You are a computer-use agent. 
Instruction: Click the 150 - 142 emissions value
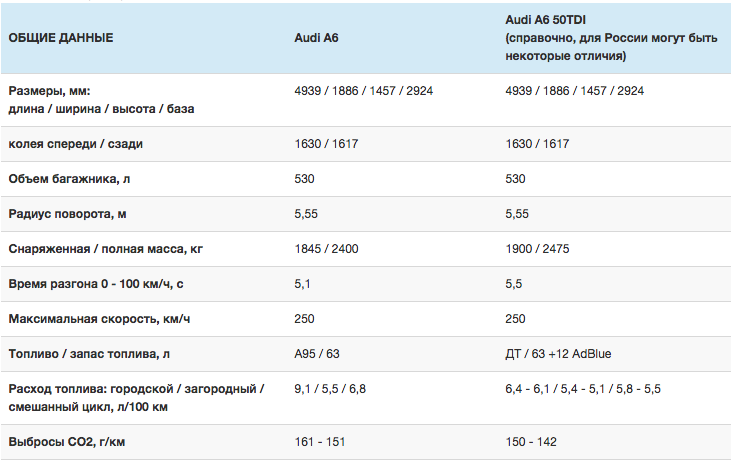tap(531, 442)
